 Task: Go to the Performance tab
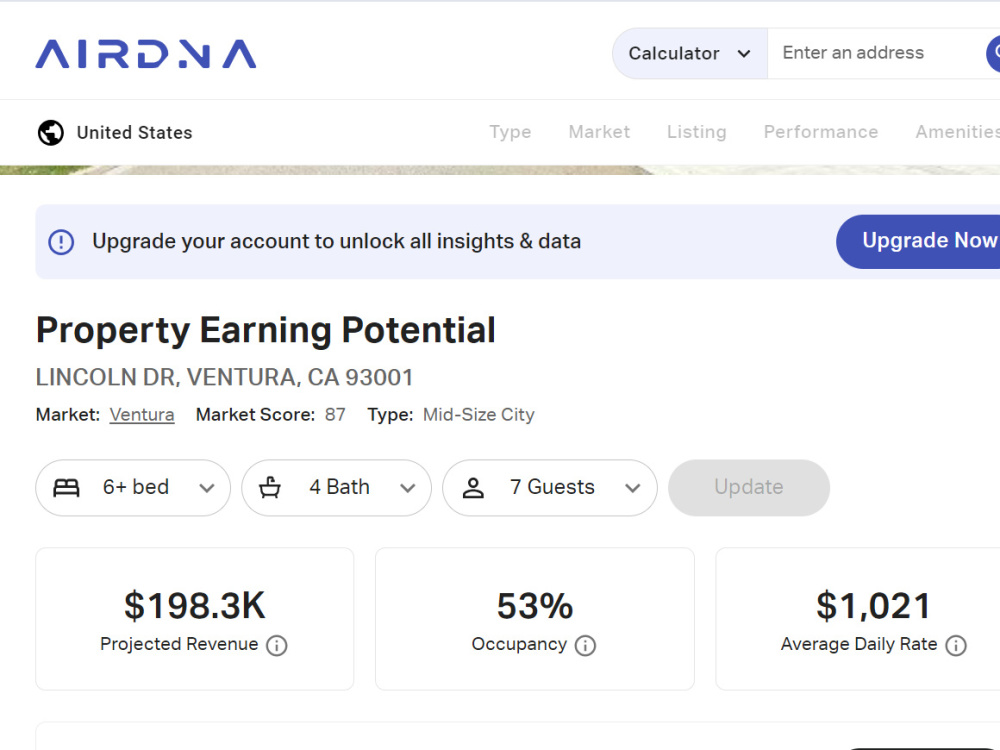821,132
